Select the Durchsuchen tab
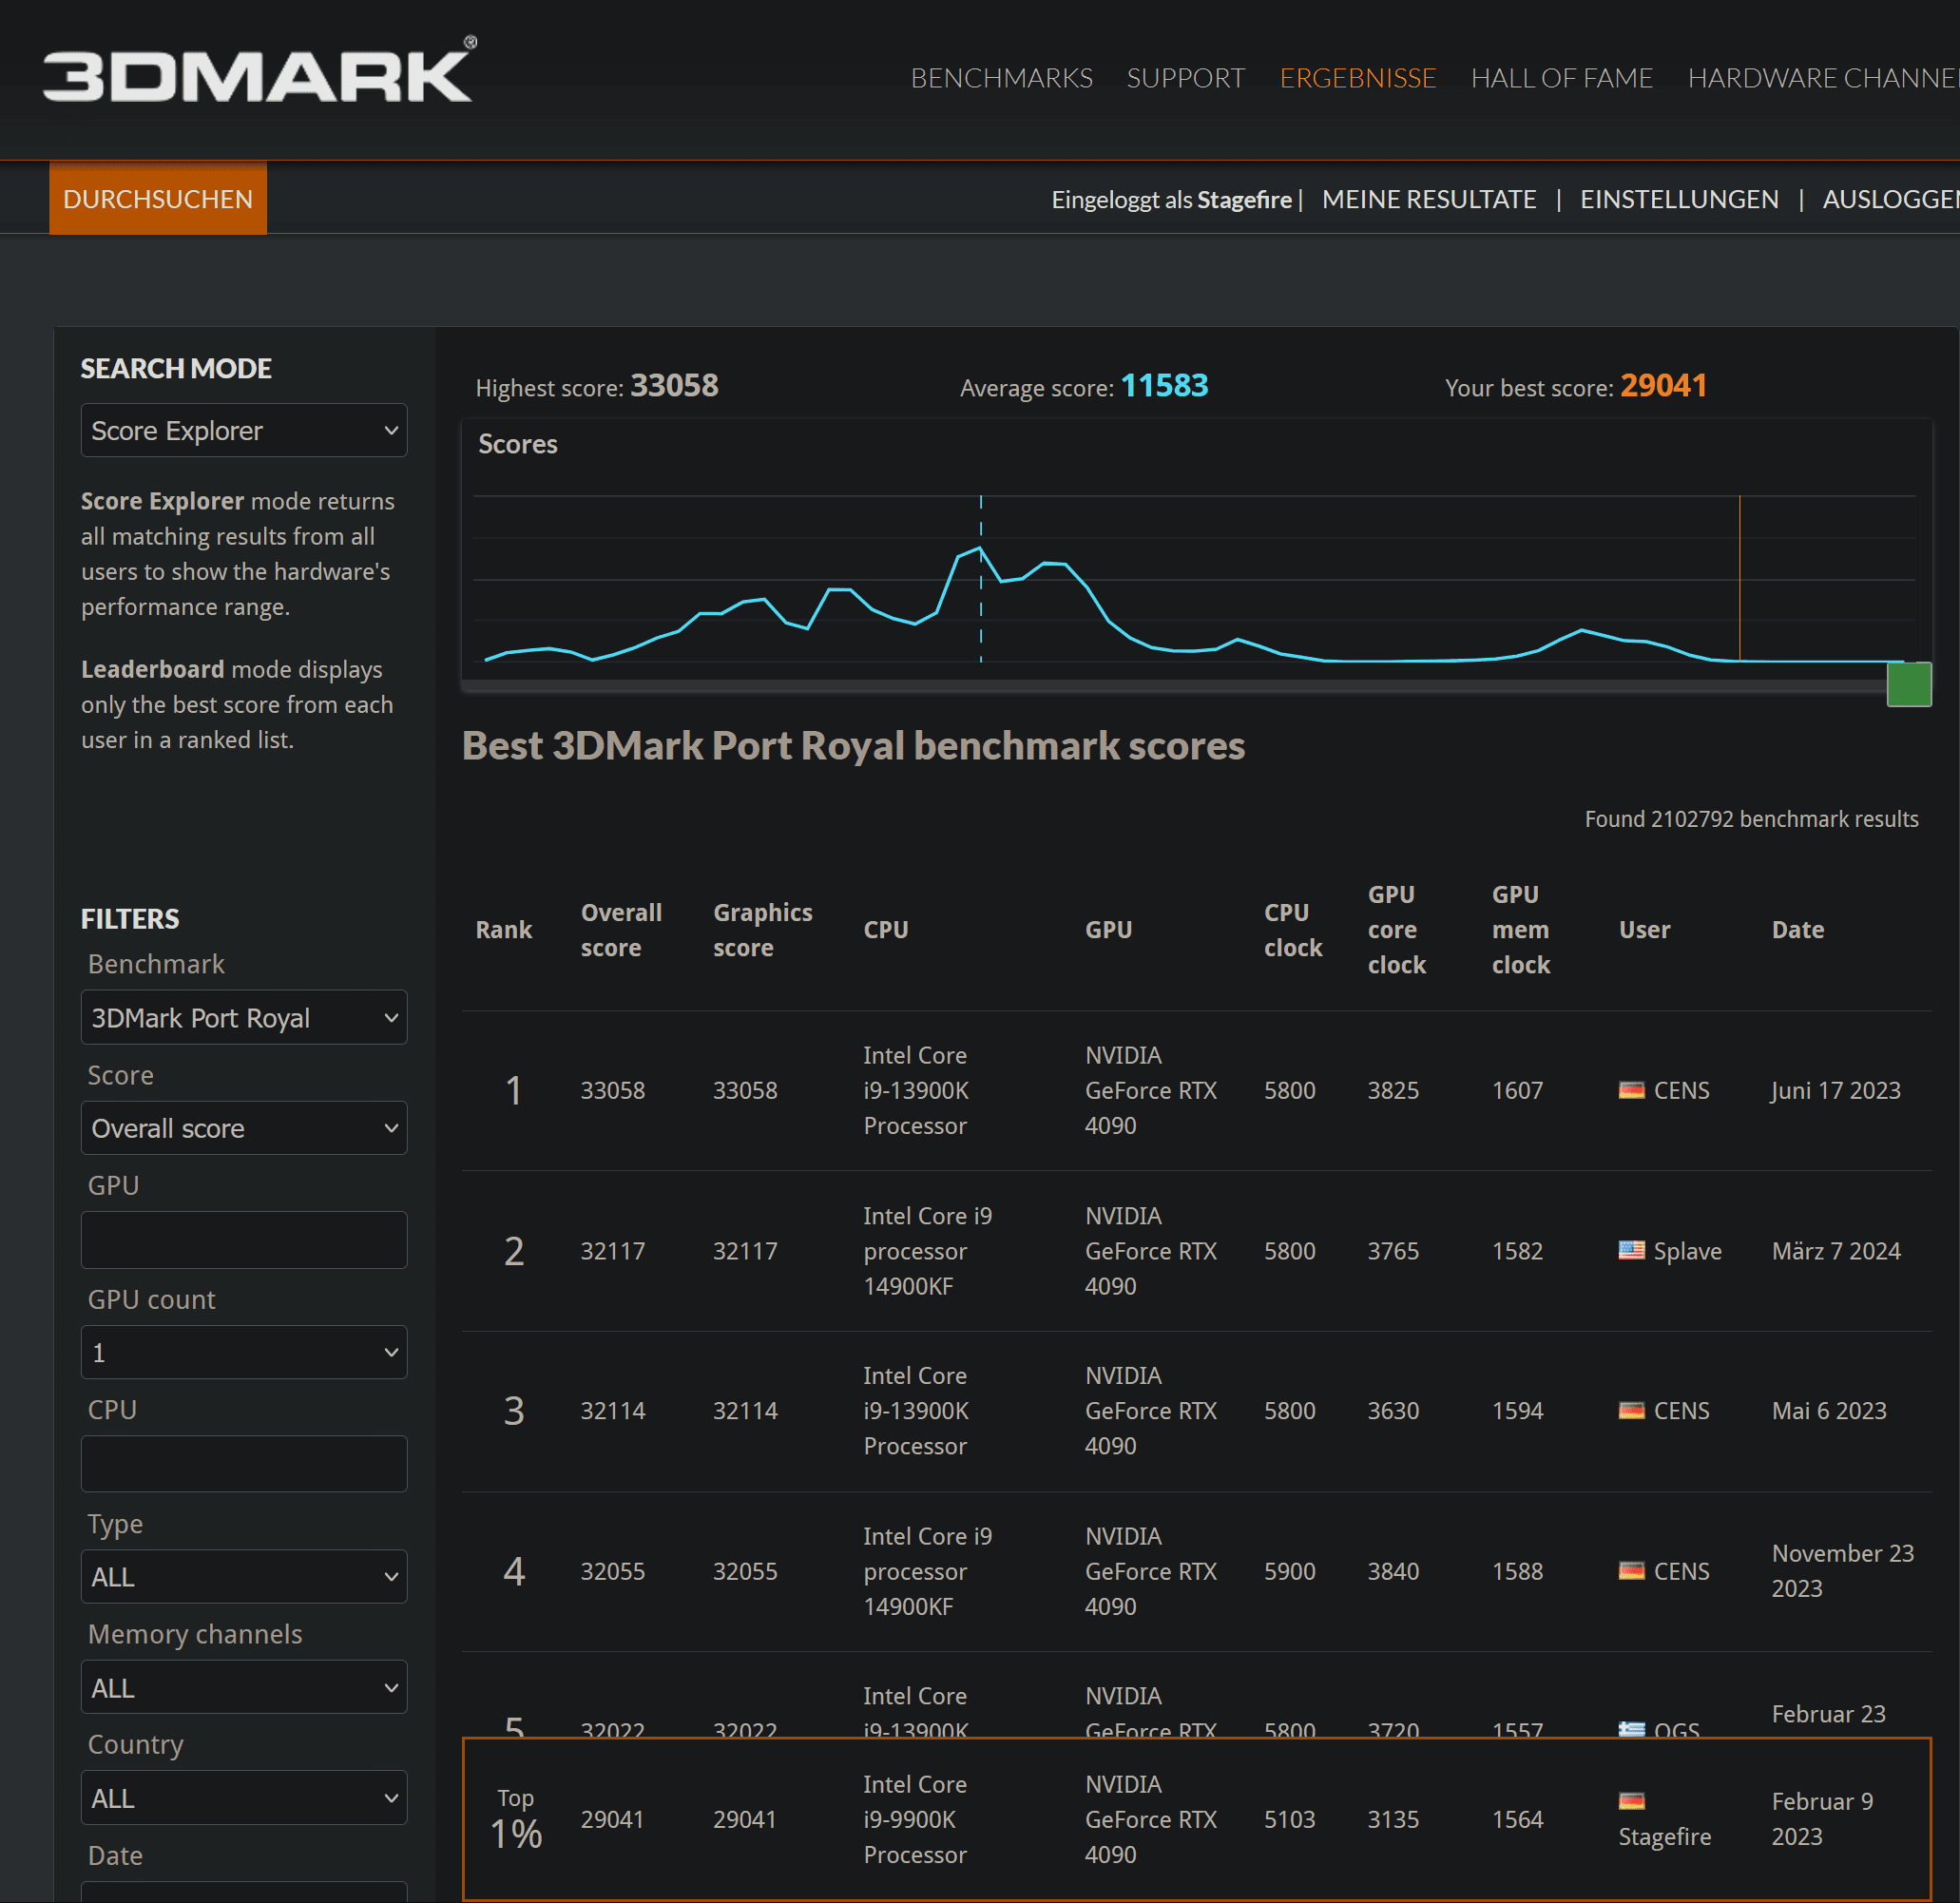 (x=158, y=198)
